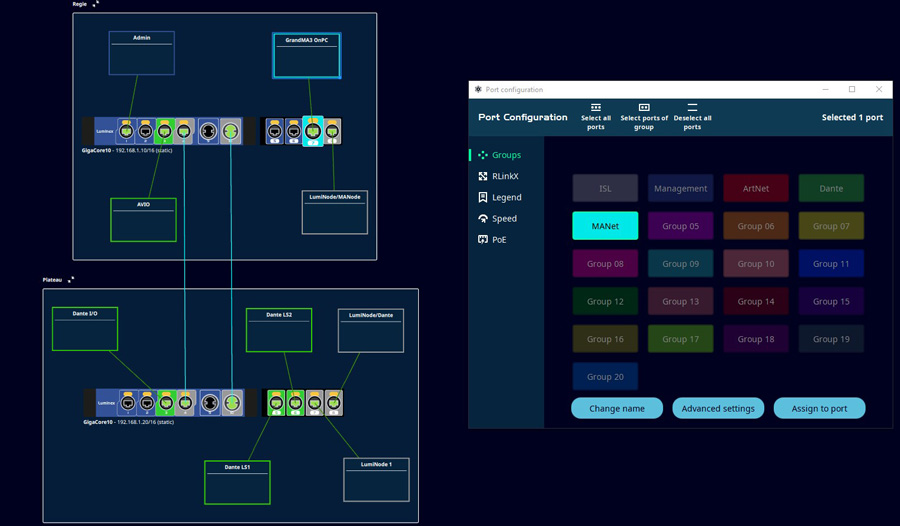Choose Group 16

point(605,339)
